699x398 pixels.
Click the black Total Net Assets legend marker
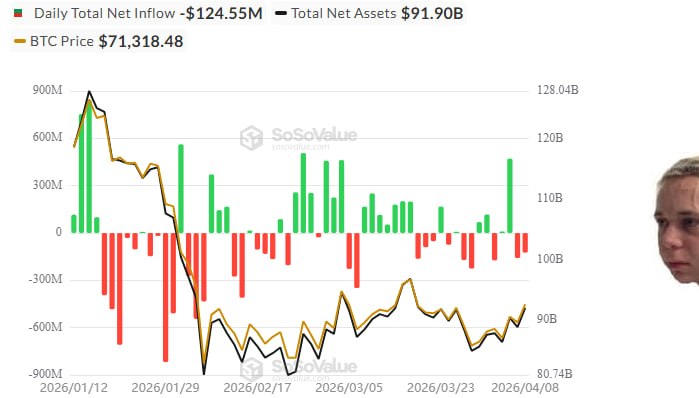(281, 13)
